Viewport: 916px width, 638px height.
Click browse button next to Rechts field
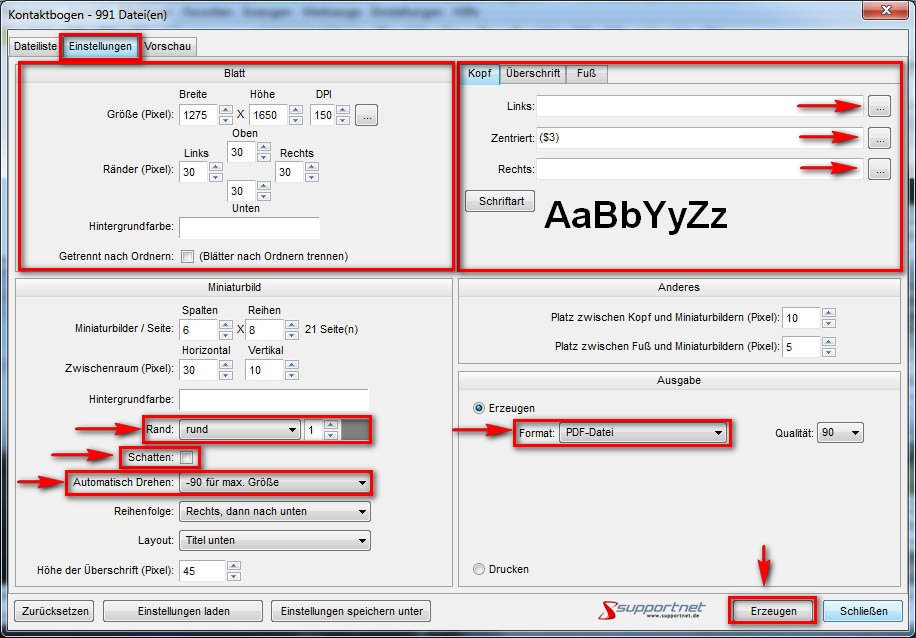[x=878, y=170]
